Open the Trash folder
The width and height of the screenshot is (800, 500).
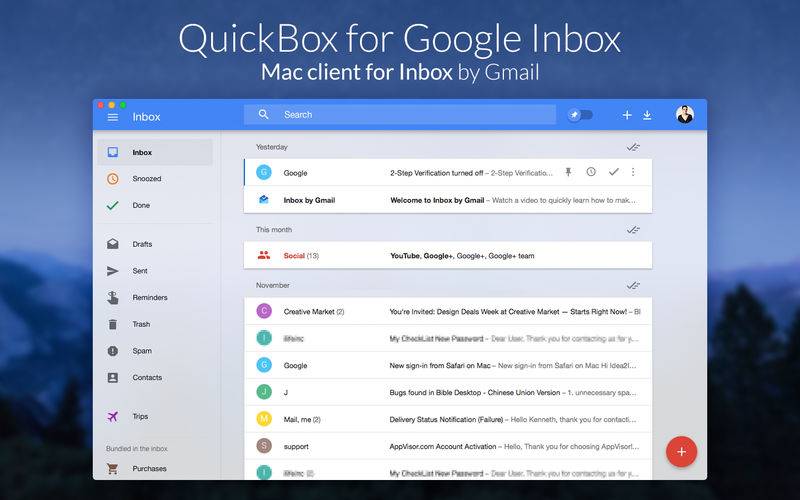click(155, 324)
